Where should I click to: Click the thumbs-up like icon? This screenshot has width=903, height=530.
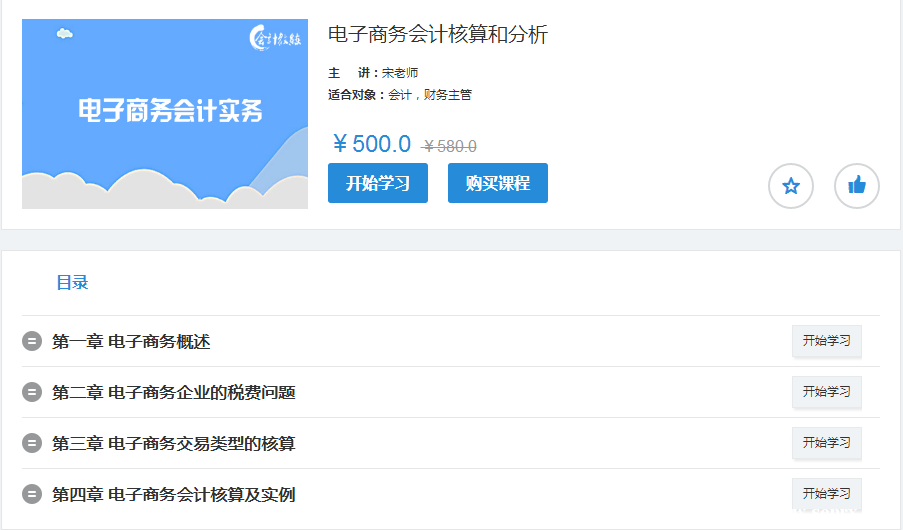tap(856, 186)
